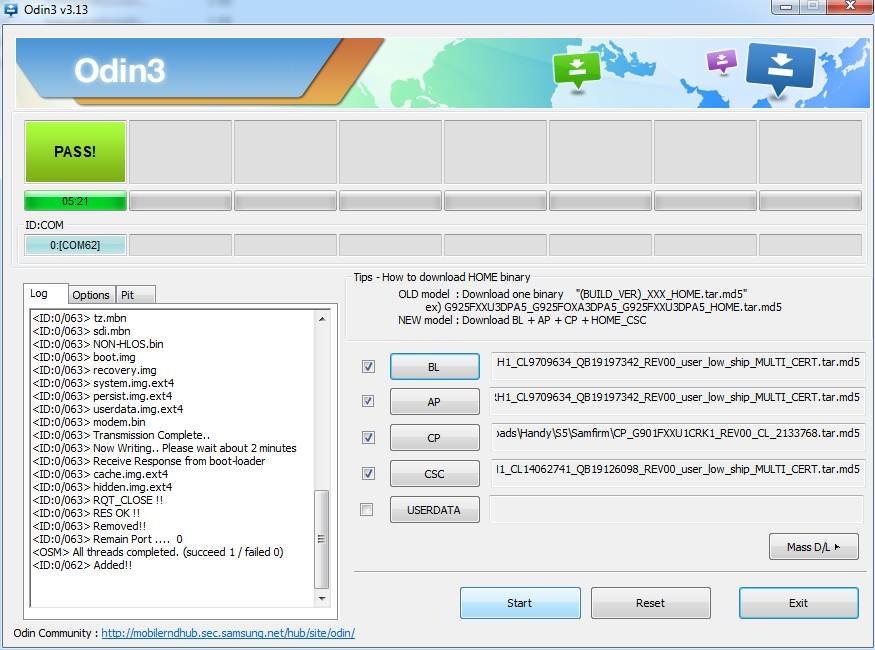
Task: Click the 'NEW model' tip line
Action: tap(522, 320)
